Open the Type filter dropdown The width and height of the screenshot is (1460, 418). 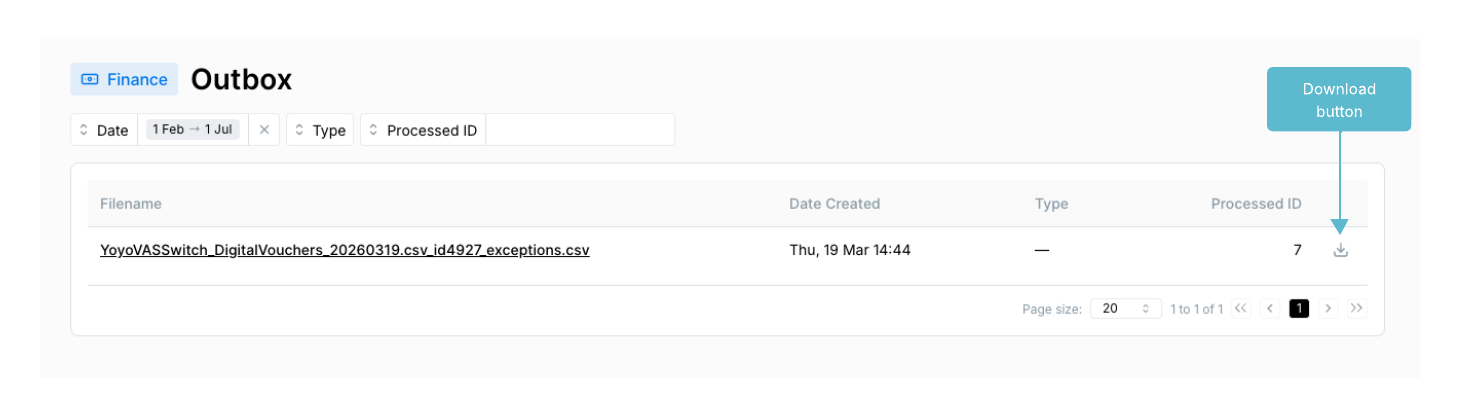320,130
